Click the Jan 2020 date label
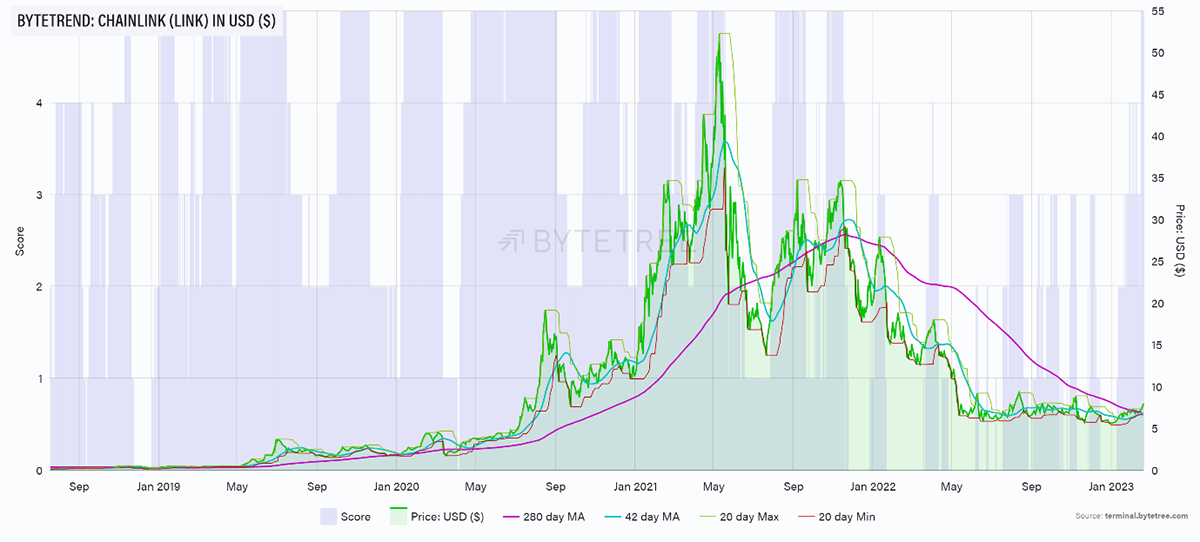The image size is (1200, 542). (397, 487)
